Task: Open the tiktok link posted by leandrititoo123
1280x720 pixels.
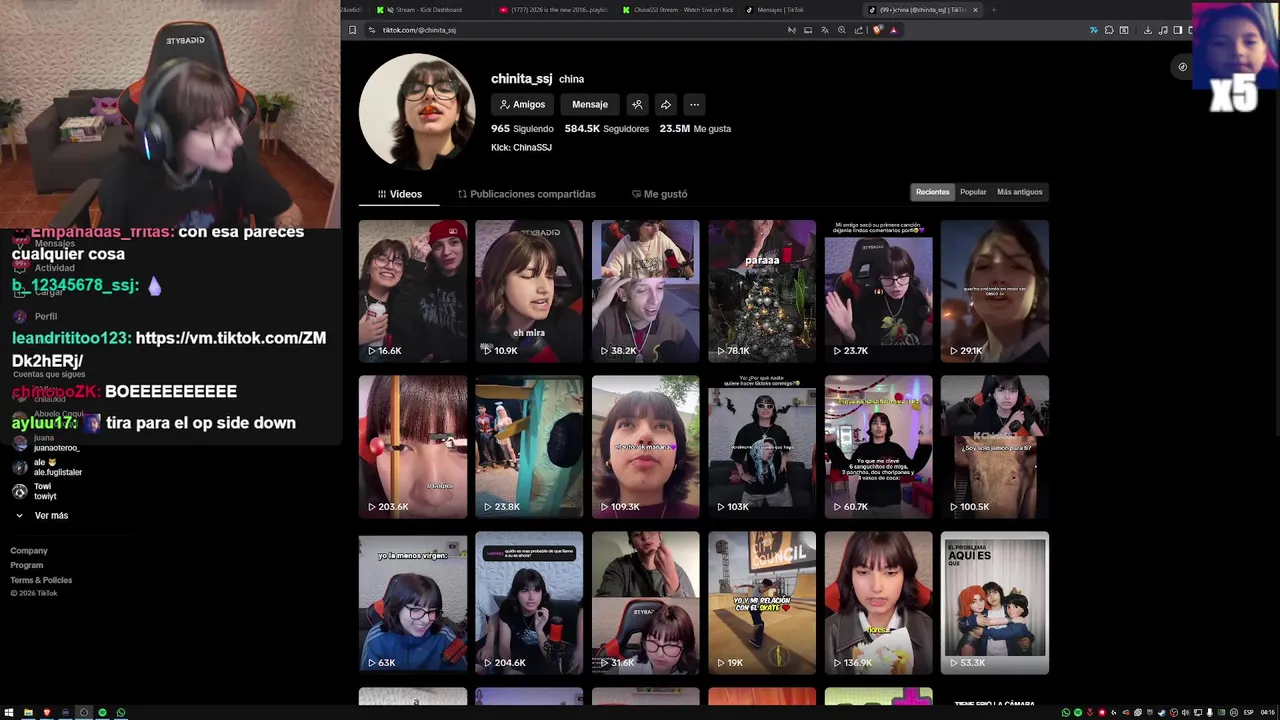Action: point(169,349)
